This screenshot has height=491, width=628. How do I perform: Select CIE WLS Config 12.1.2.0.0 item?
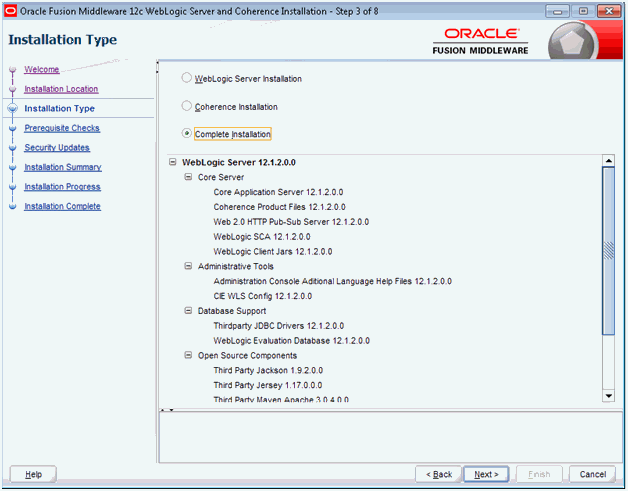coord(263,296)
